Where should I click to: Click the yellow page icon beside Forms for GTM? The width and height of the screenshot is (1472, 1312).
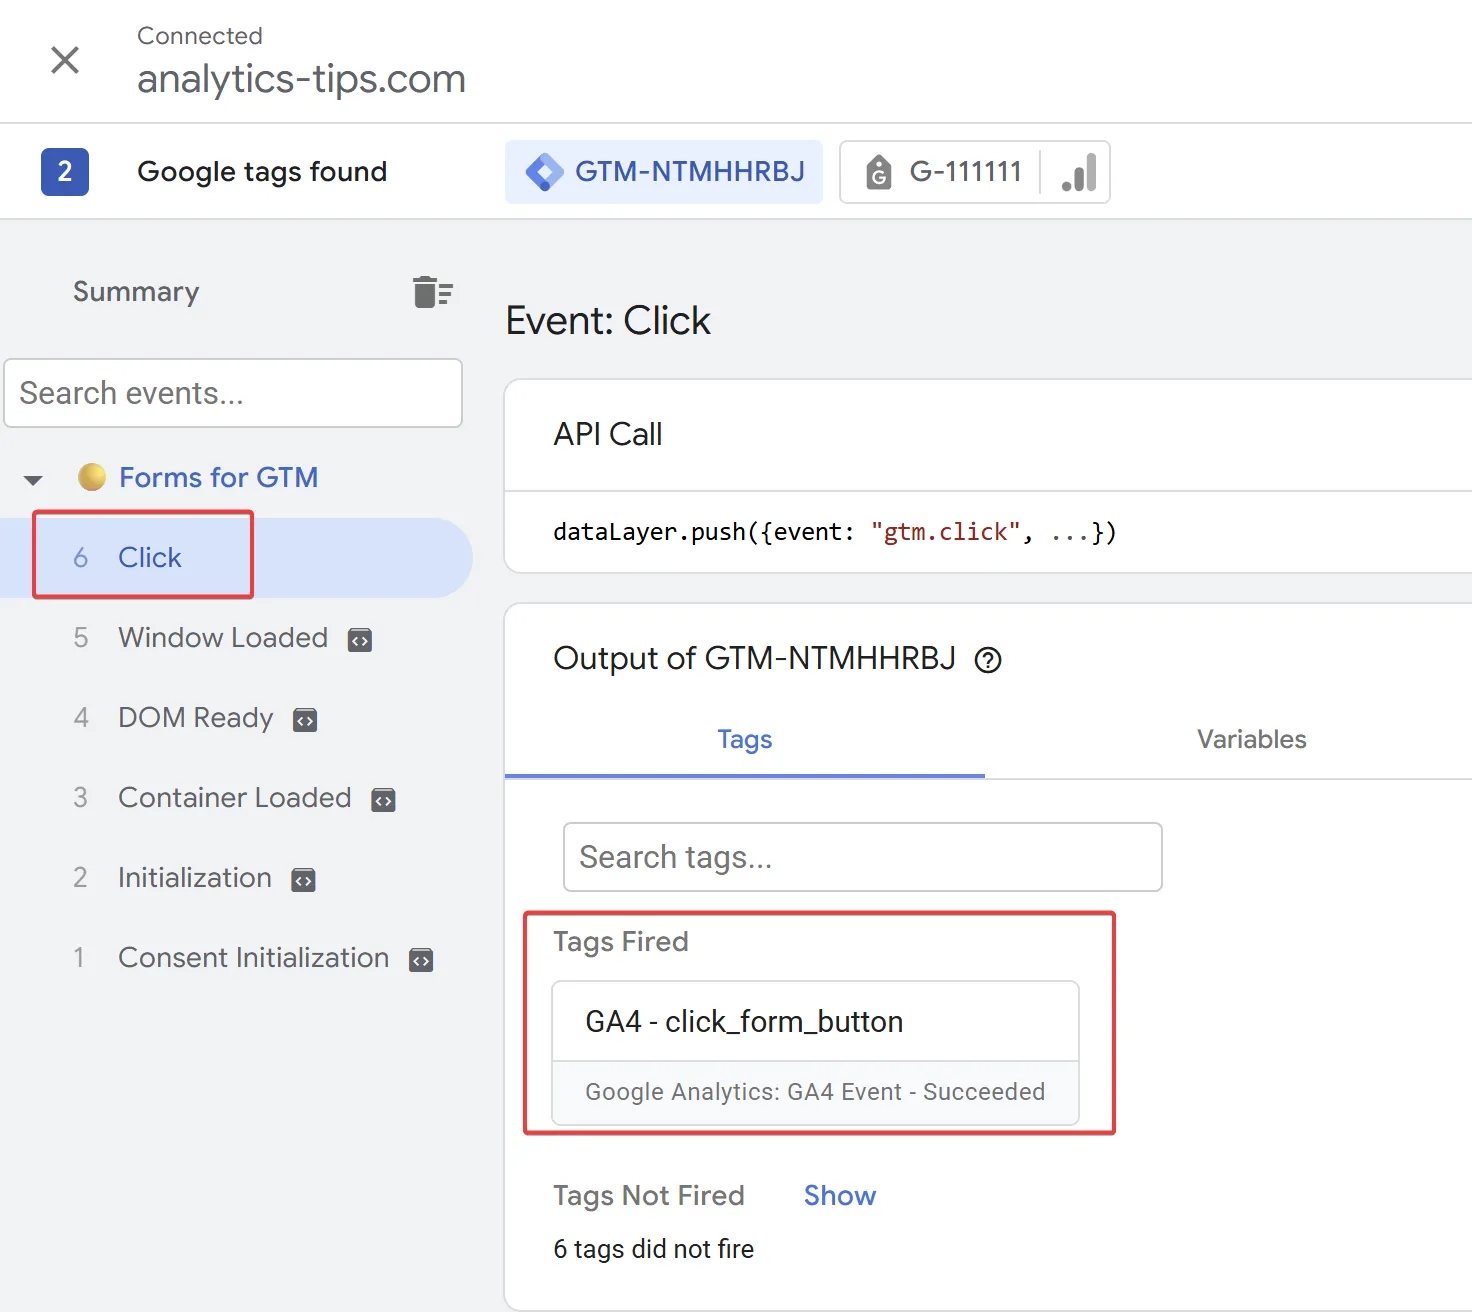[92, 477]
